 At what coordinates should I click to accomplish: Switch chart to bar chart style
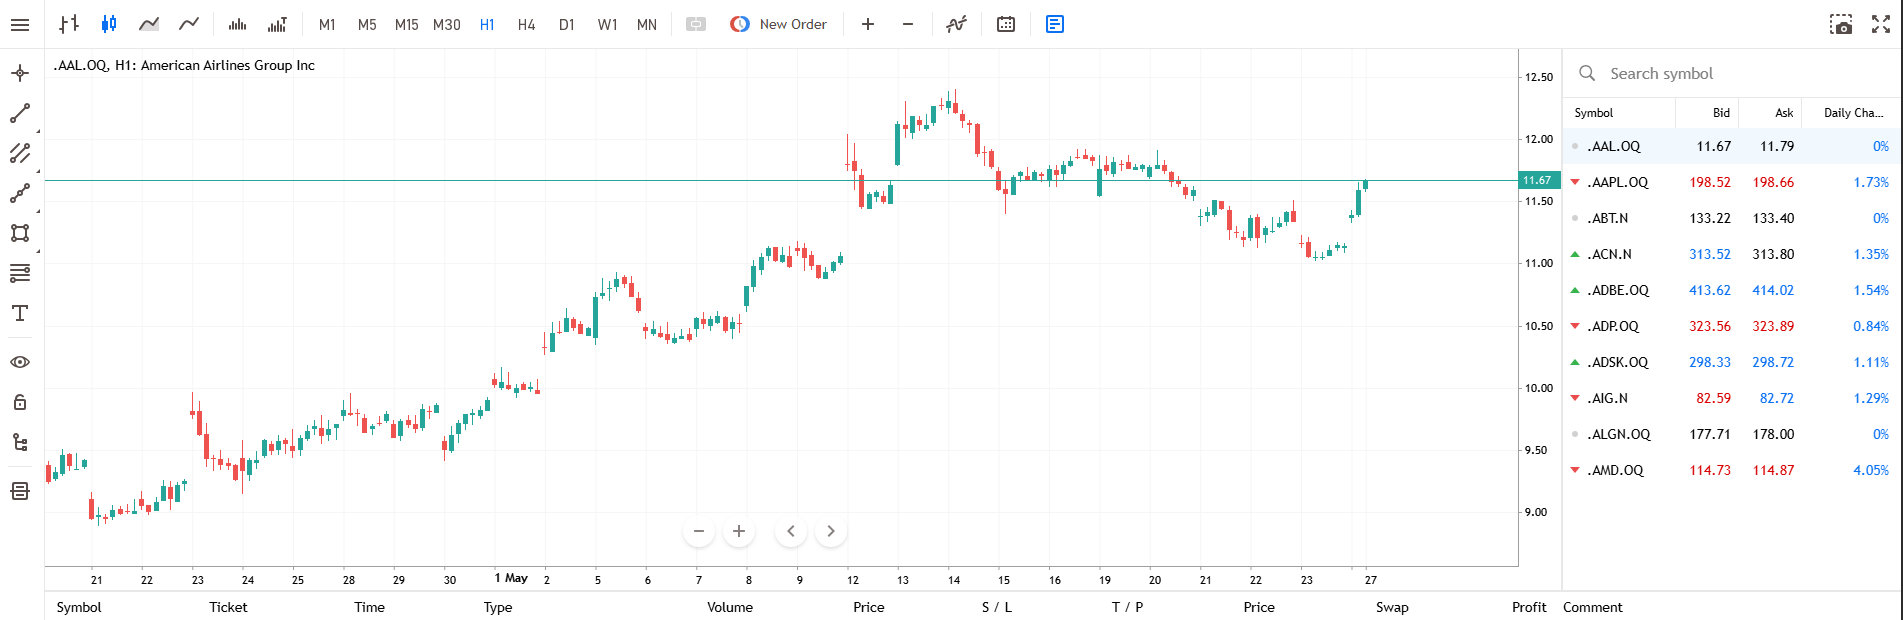pos(69,24)
